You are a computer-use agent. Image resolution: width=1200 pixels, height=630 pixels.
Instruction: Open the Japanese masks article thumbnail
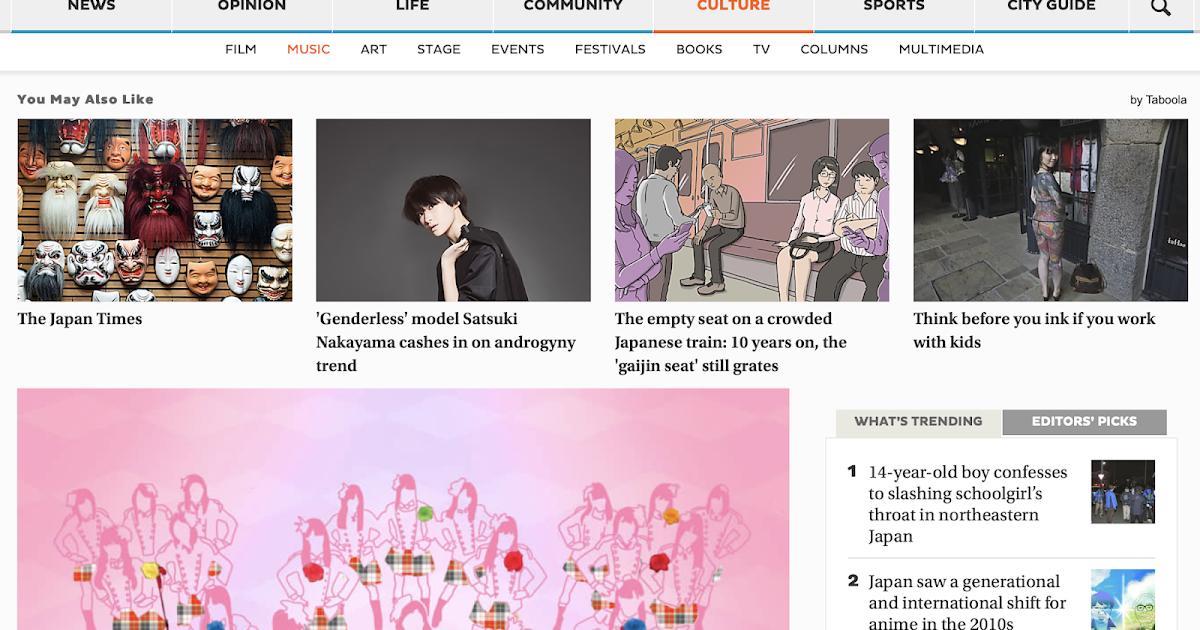(155, 210)
